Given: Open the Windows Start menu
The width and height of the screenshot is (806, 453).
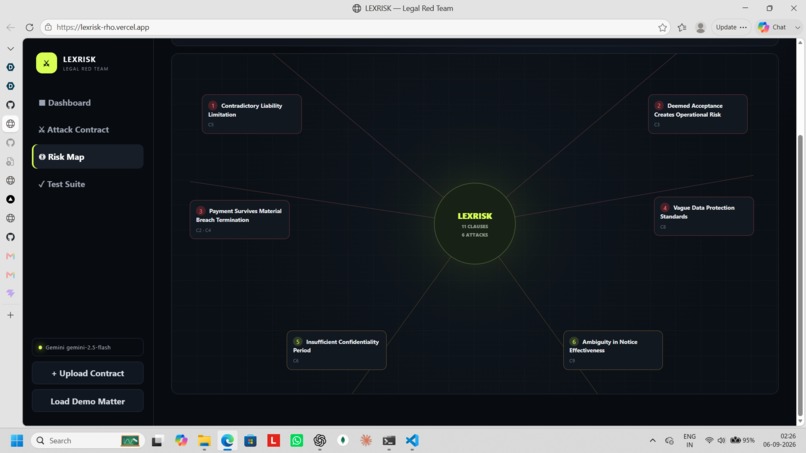Looking at the screenshot, I should coord(17,441).
